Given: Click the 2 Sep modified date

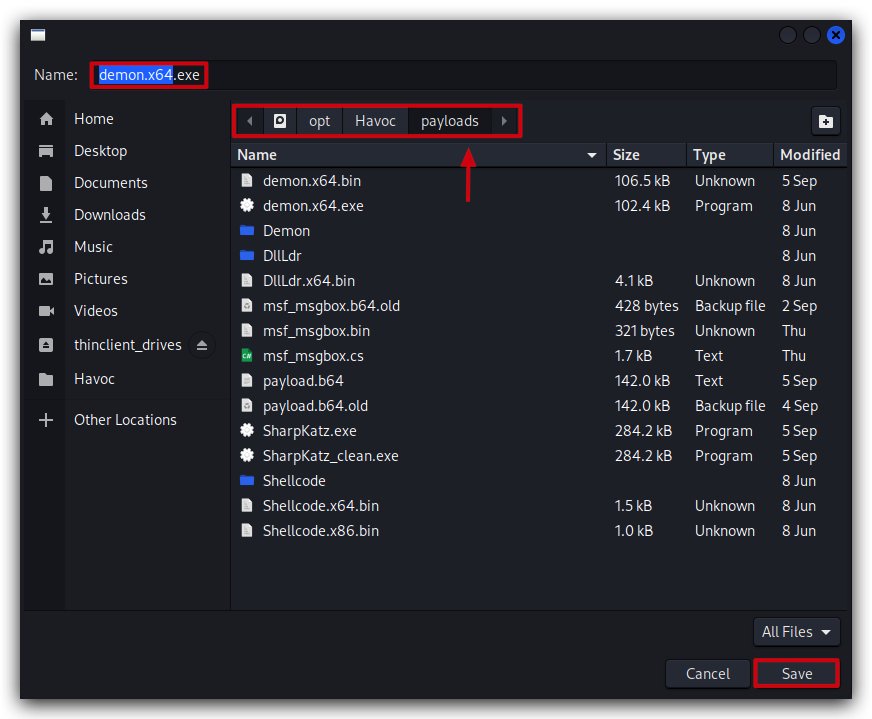Looking at the screenshot, I should pyautogui.click(x=799, y=306).
